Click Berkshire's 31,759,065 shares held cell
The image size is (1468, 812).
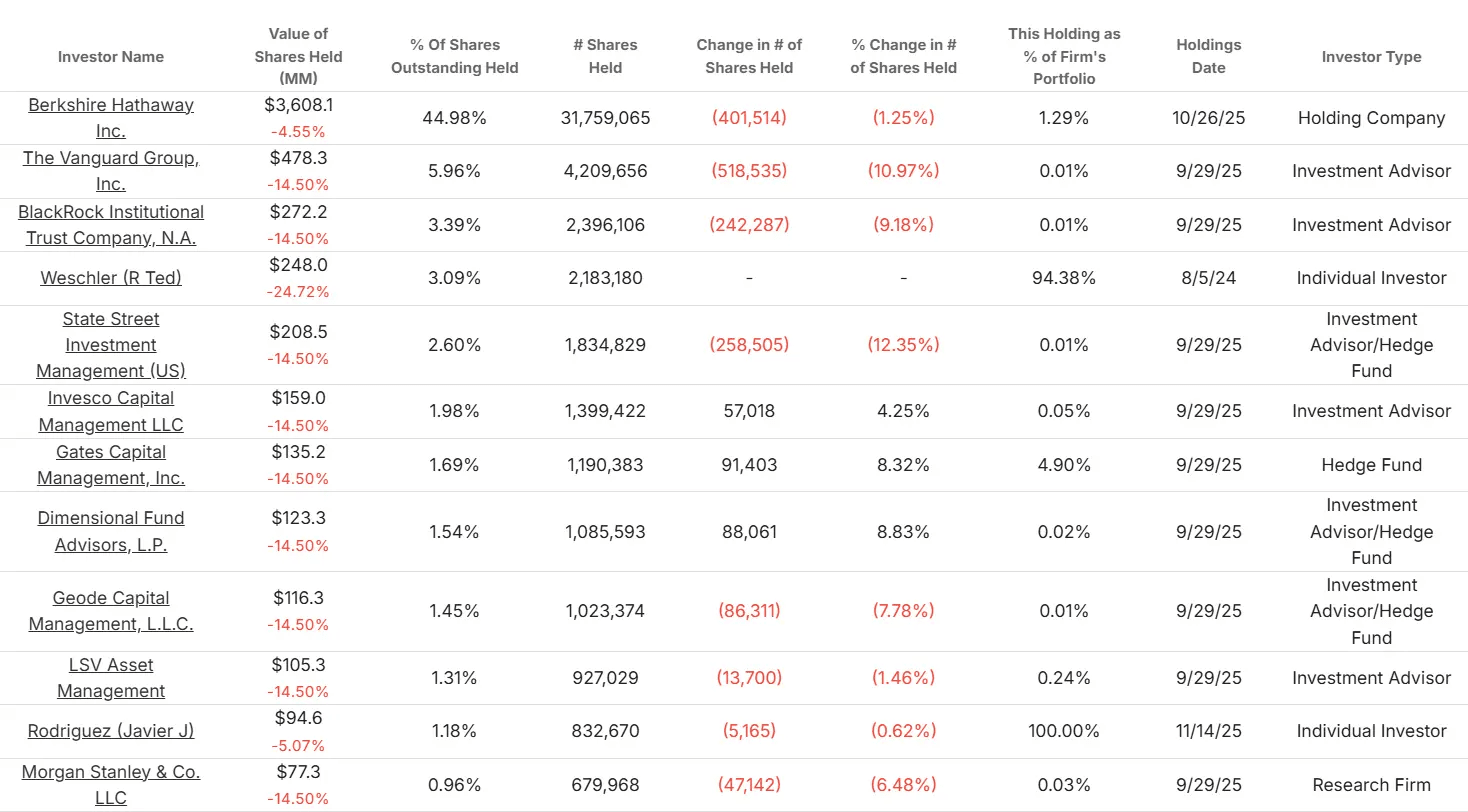coord(606,118)
